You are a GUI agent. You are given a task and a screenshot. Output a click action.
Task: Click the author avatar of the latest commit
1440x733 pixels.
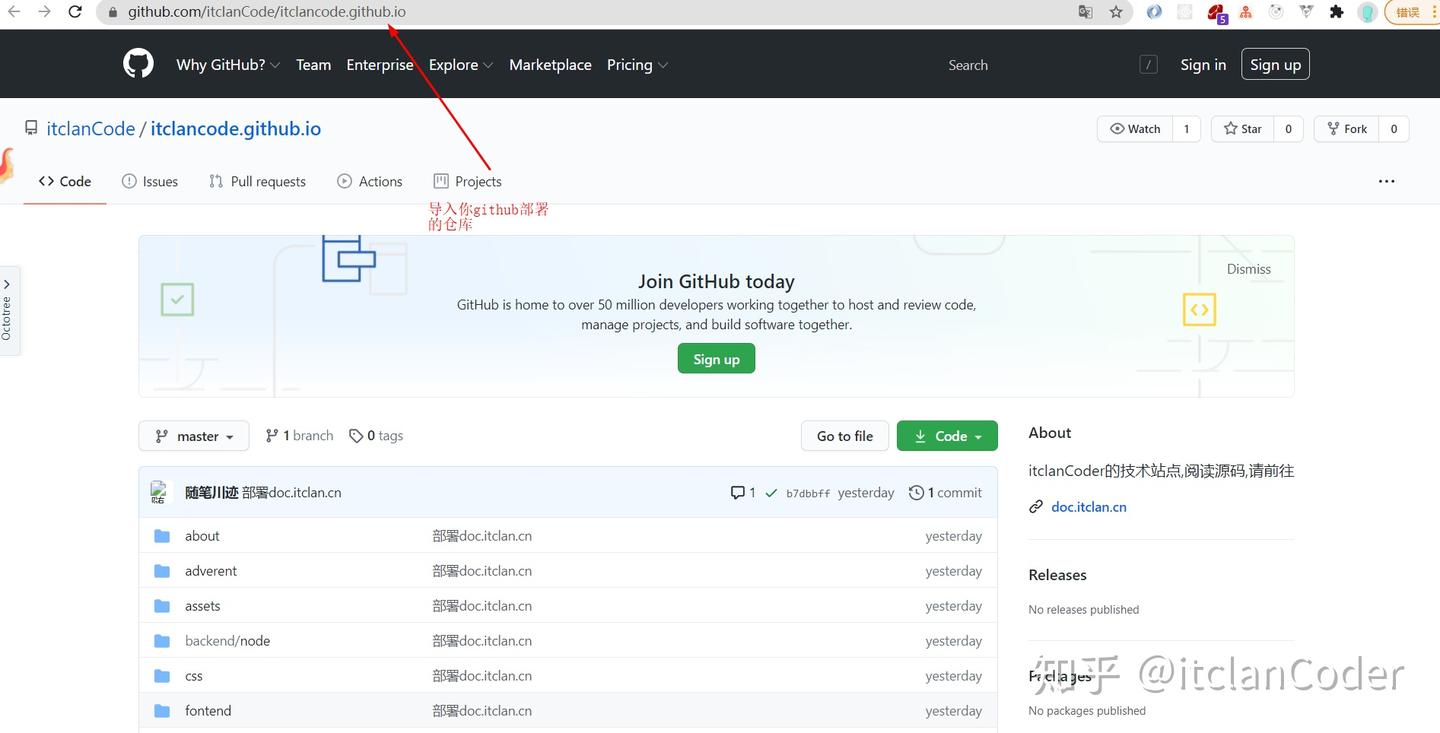tap(161, 492)
